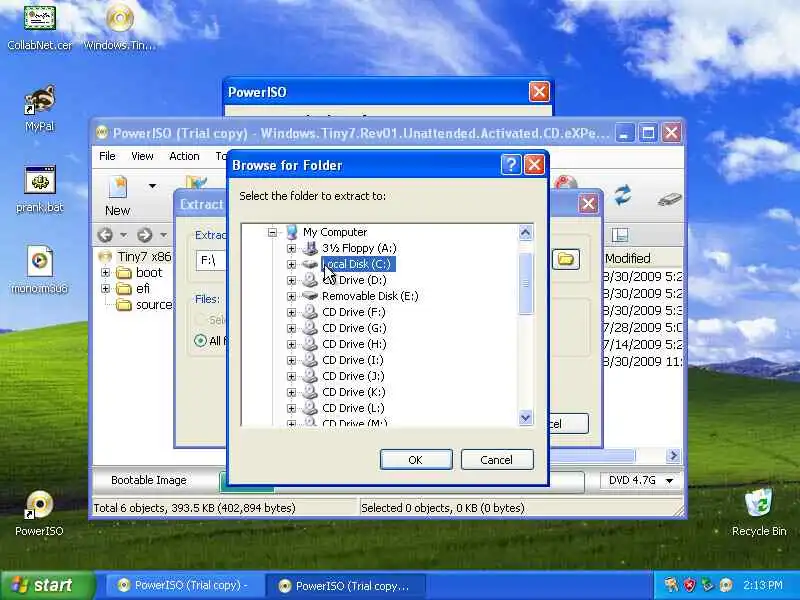
Task: Open the PowerISO desktop shortcut
Action: pyautogui.click(x=39, y=513)
